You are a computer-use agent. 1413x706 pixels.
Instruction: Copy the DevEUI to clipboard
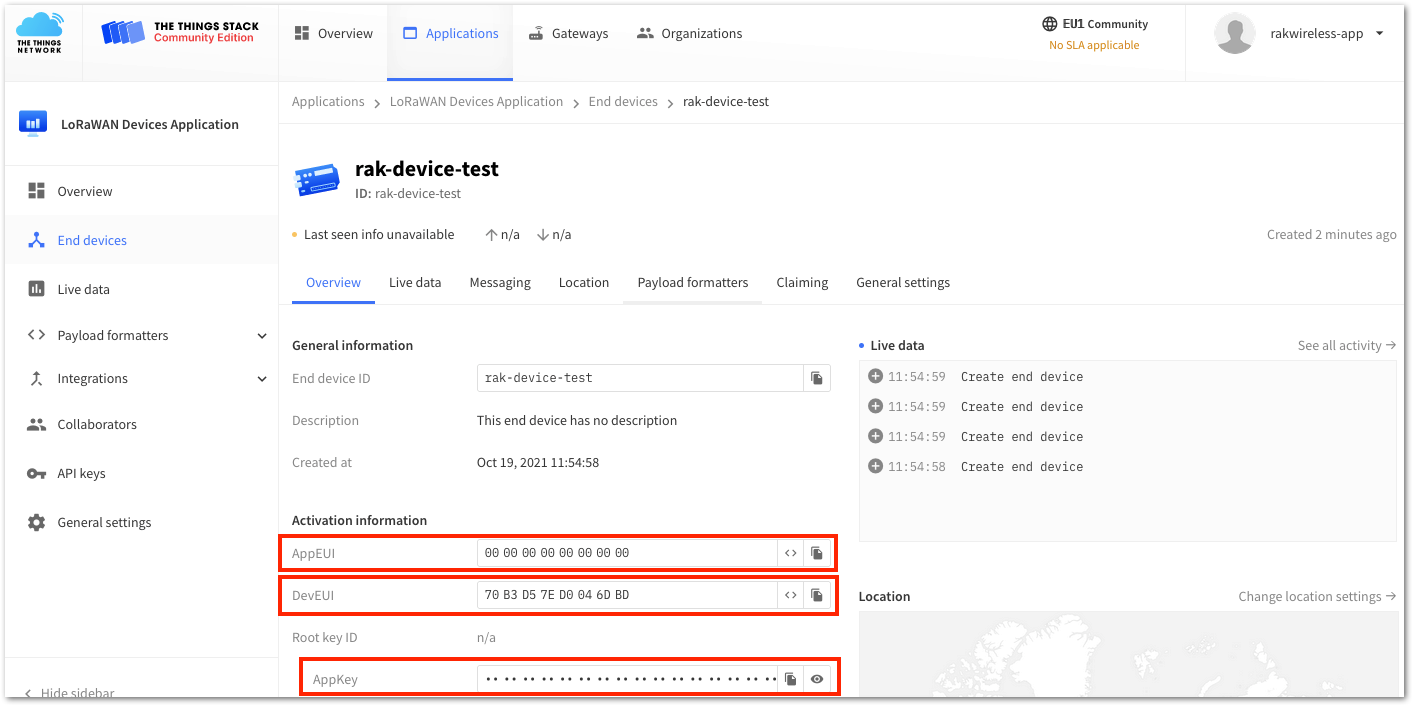[817, 595]
